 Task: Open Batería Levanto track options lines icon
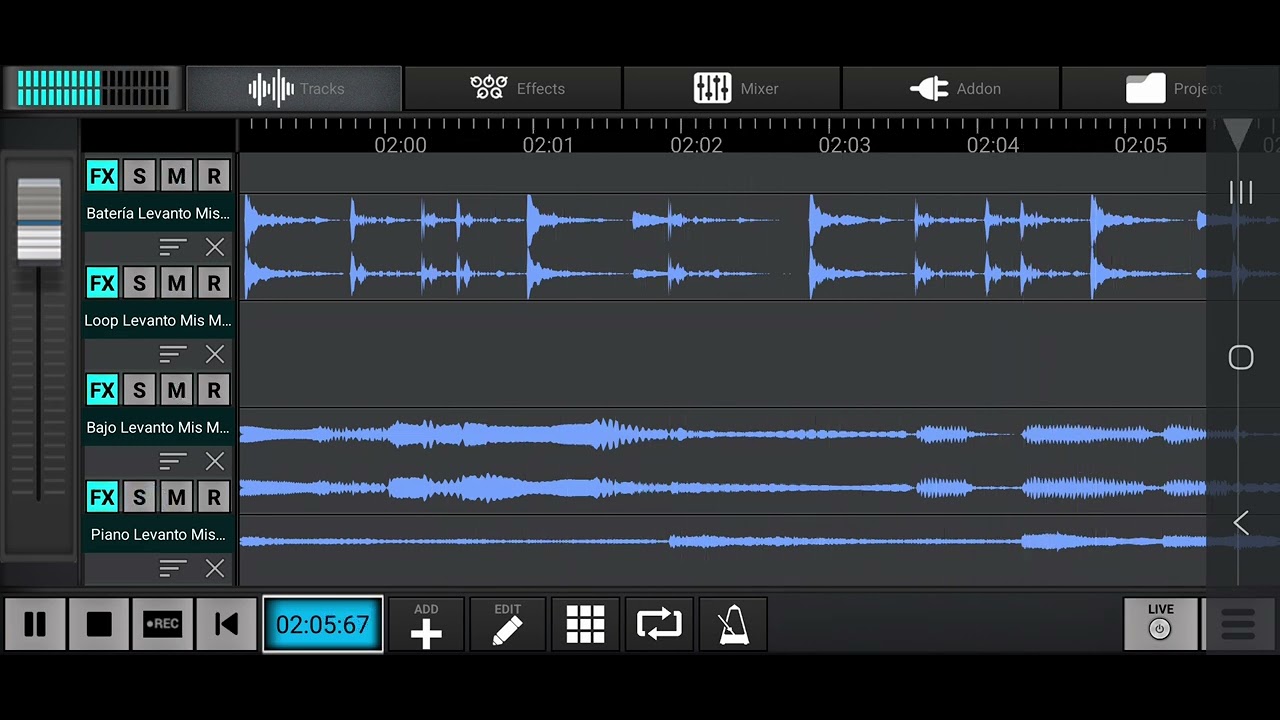173,247
